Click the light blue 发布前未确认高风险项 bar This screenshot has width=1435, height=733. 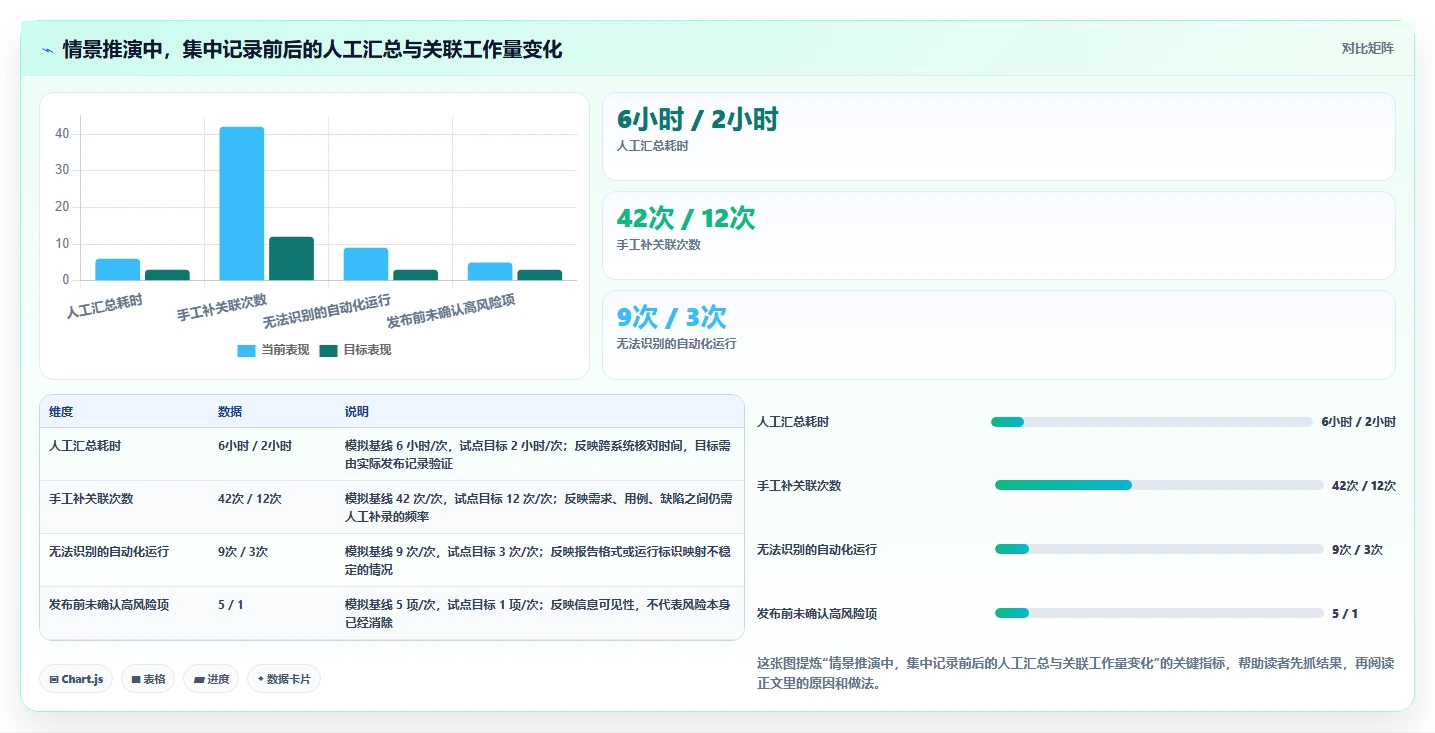[x=490, y=271]
